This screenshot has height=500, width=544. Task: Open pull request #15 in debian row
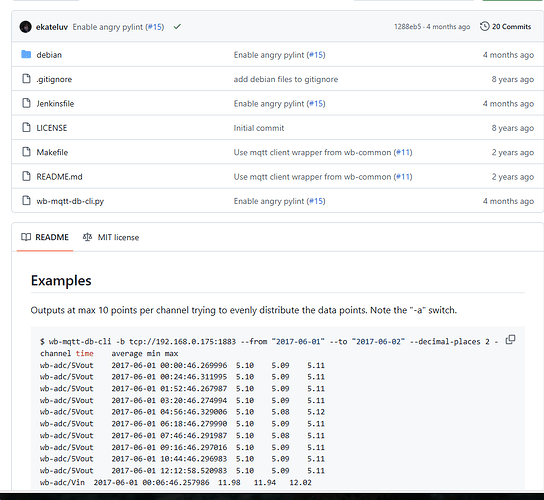pos(316,55)
